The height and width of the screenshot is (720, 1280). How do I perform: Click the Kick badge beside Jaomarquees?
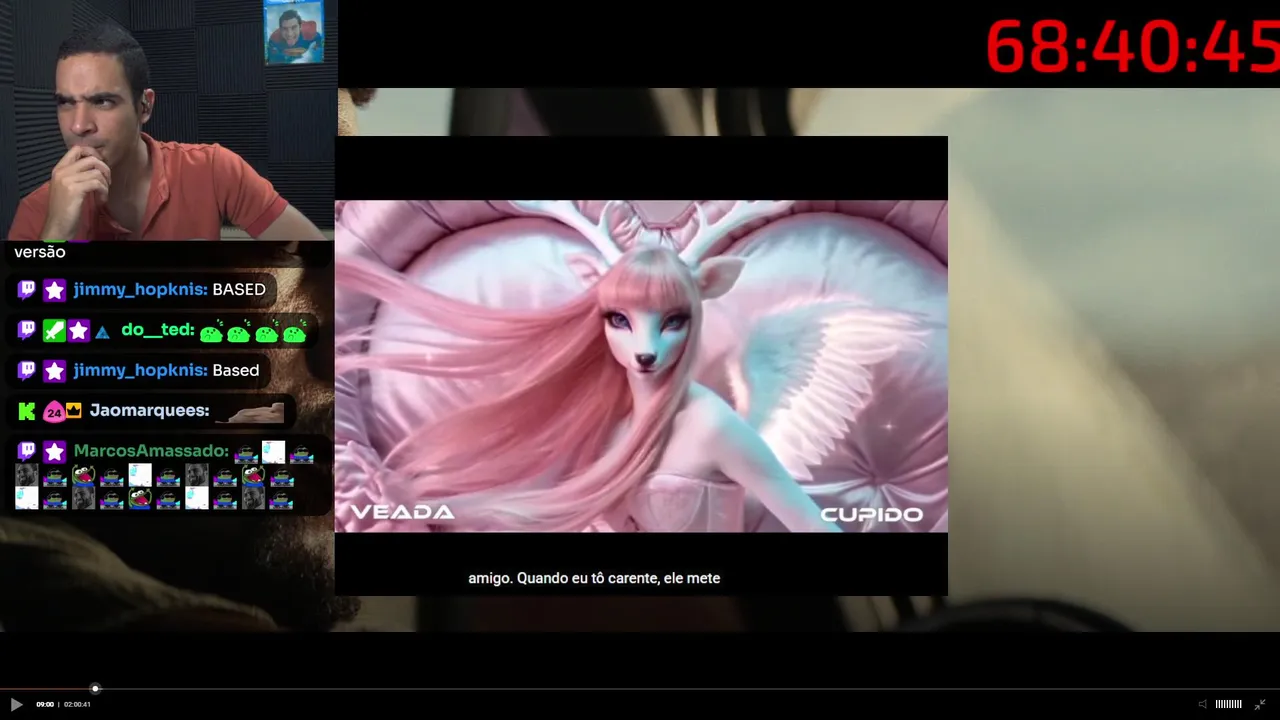(x=27, y=411)
